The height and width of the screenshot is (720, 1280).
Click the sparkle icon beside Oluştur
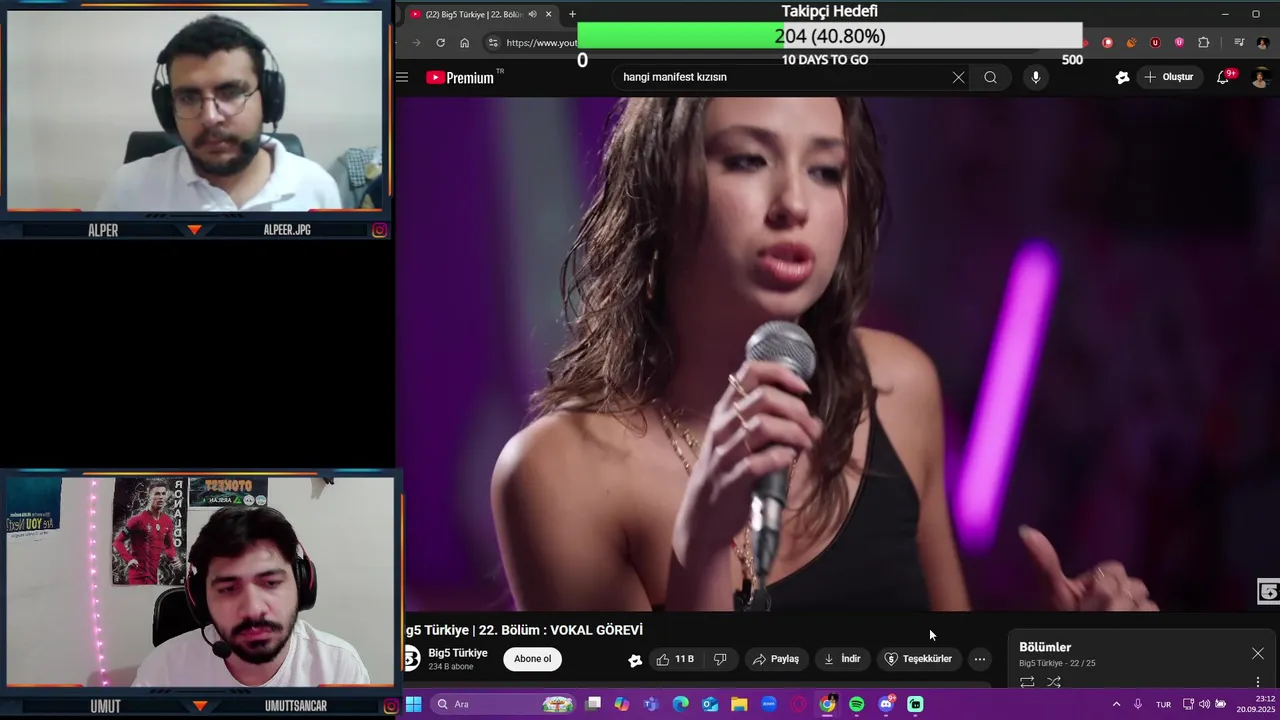[x=1122, y=77]
